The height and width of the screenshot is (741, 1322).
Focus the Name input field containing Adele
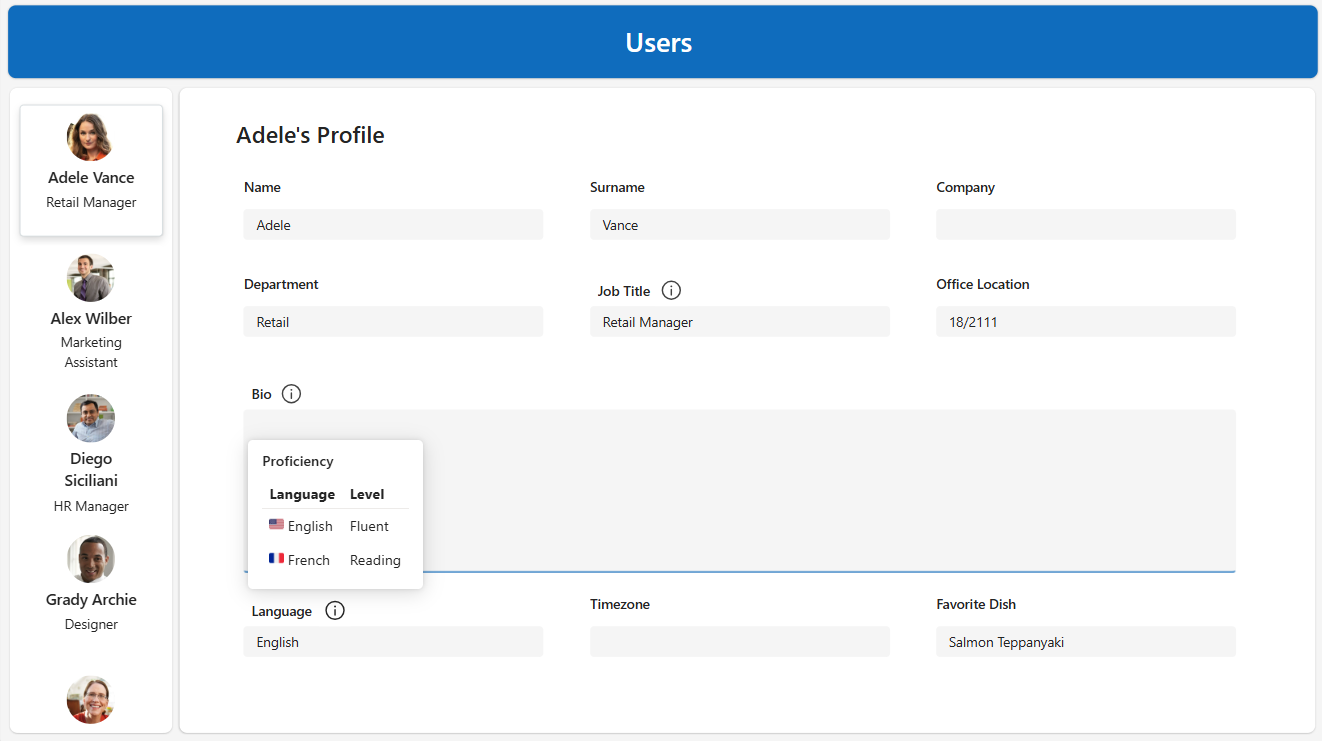click(393, 225)
